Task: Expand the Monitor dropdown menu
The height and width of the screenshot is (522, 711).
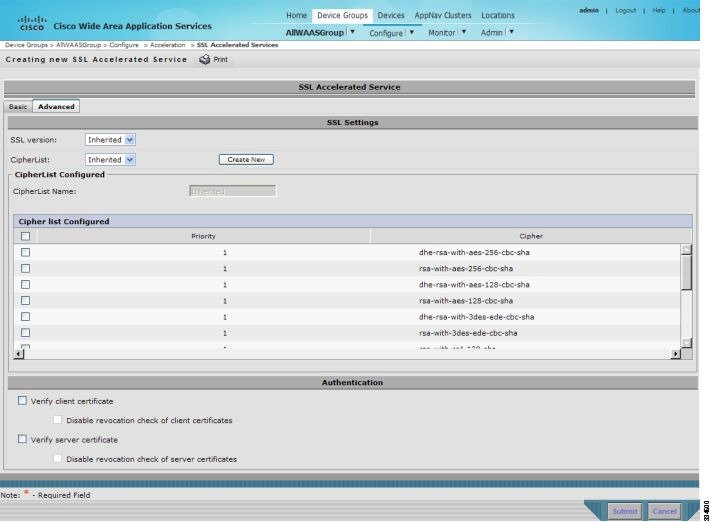Action: pos(464,32)
